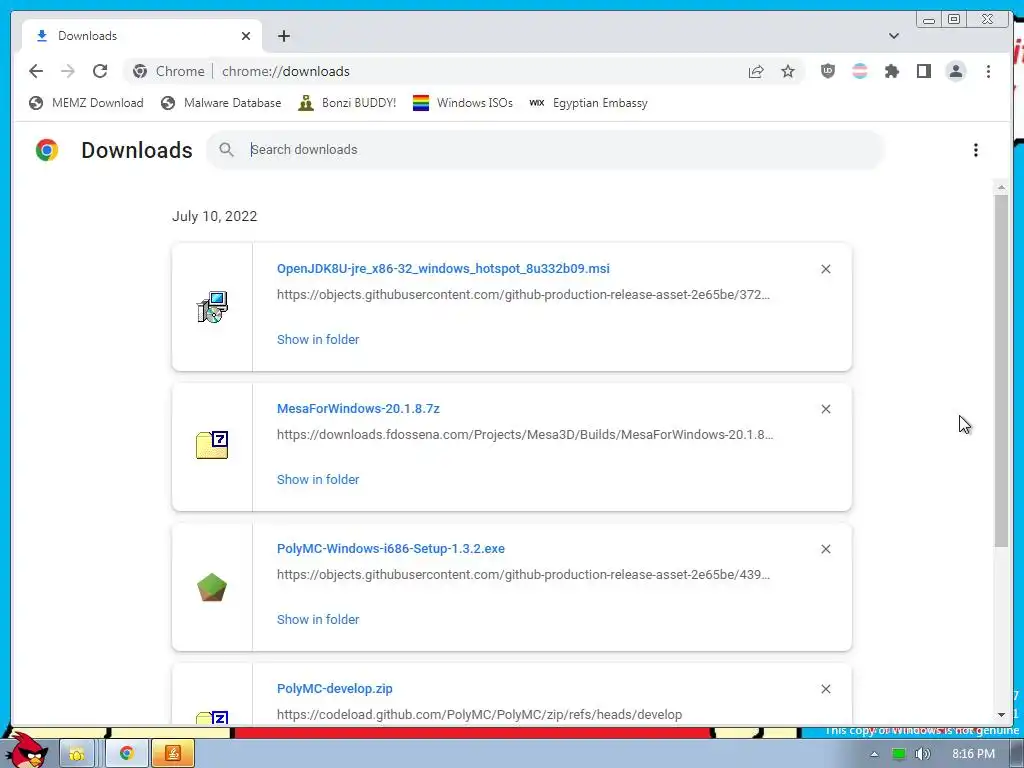Open the file explorer taskbar icon
Image resolution: width=1024 pixels, height=768 pixels.
(77, 754)
